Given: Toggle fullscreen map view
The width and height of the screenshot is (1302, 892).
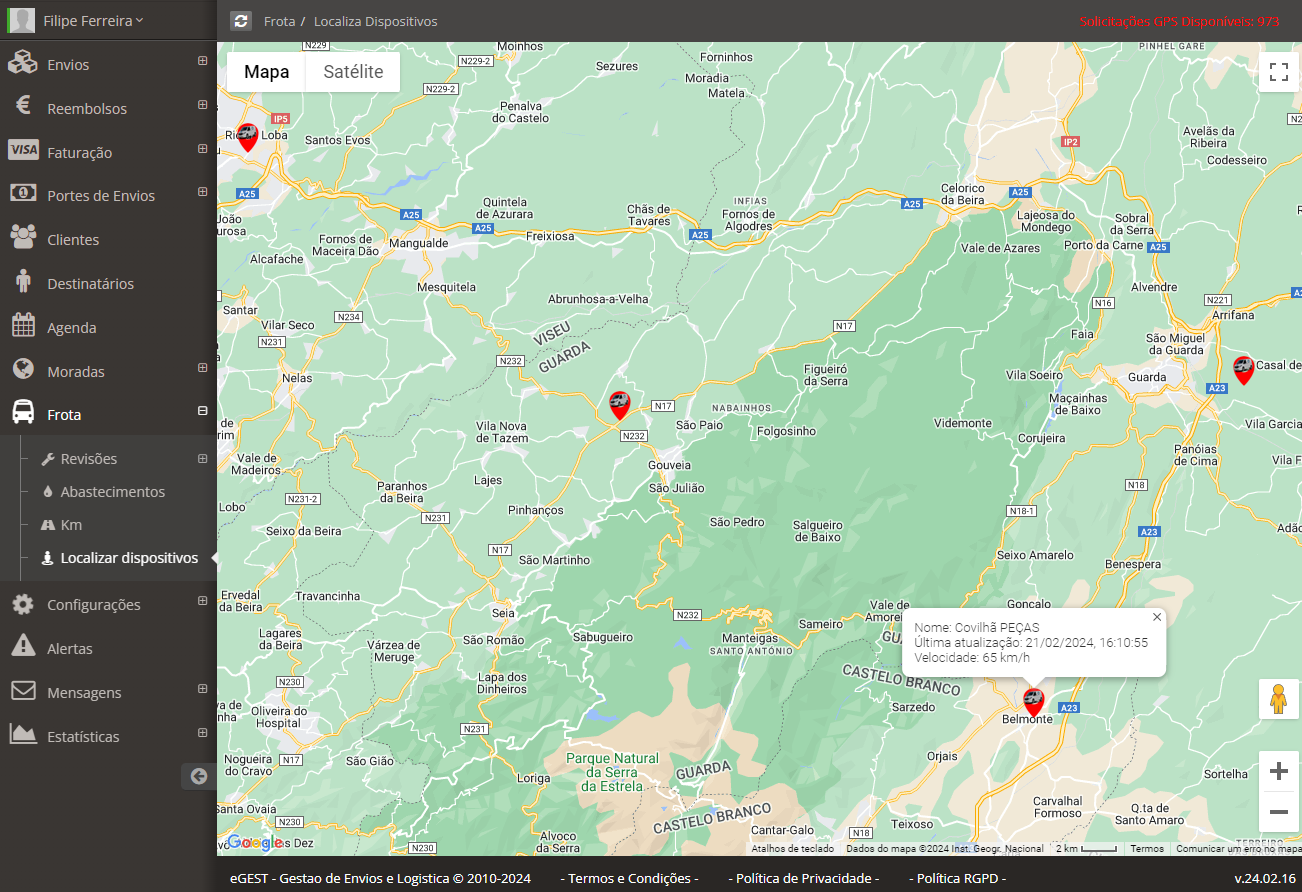Looking at the screenshot, I should coord(1278,72).
